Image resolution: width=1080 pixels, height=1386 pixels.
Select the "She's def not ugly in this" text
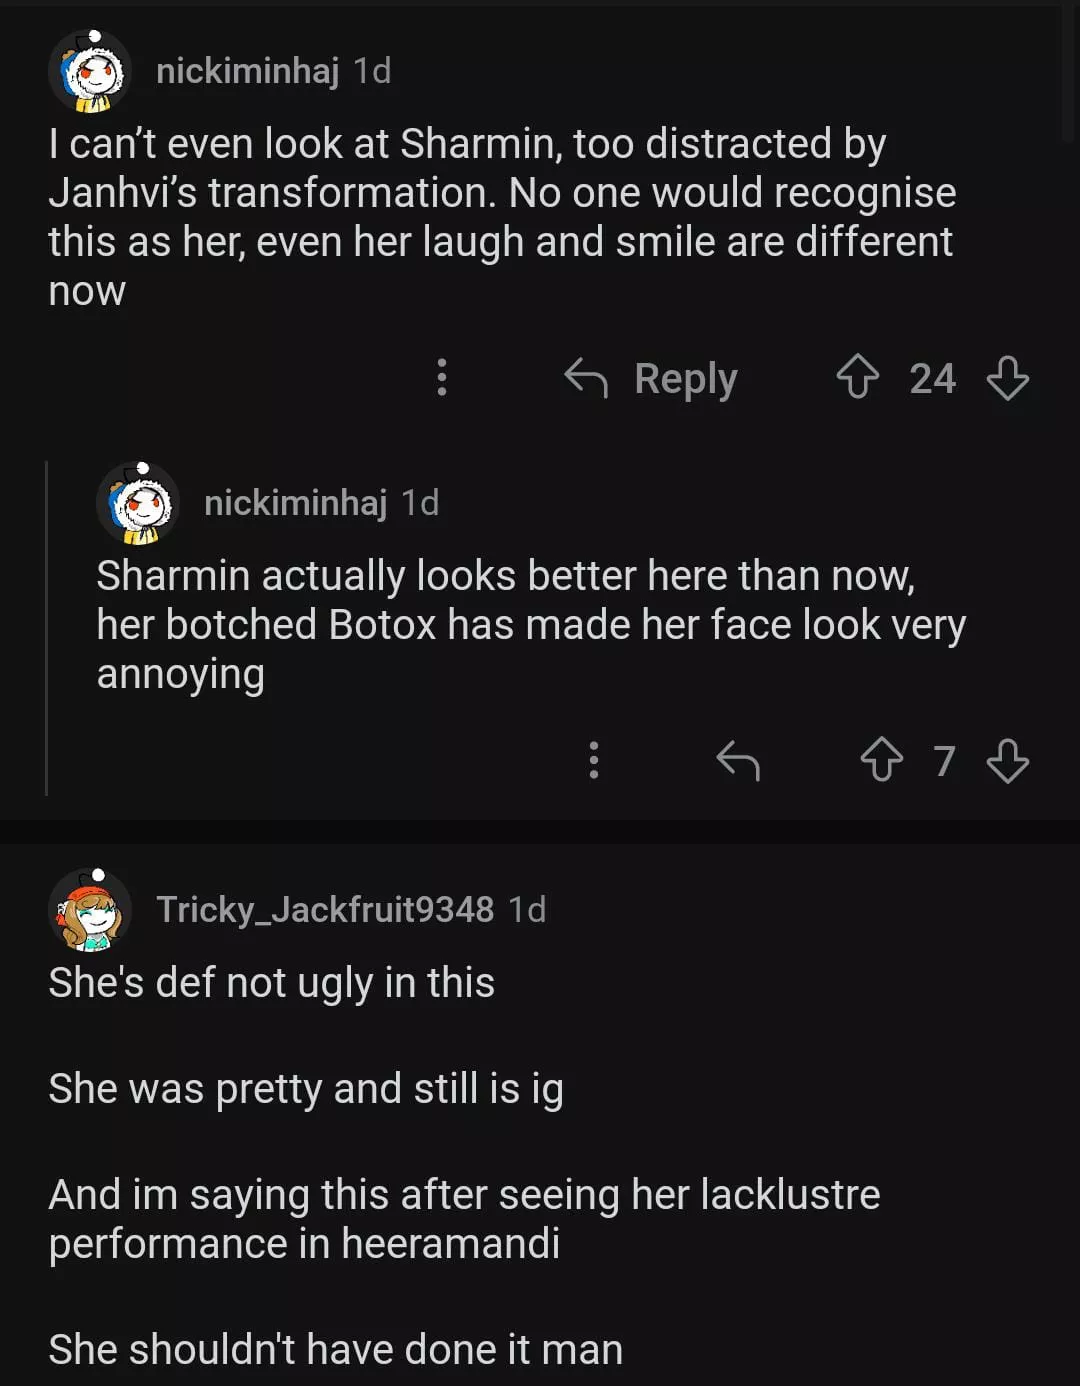[272, 983]
